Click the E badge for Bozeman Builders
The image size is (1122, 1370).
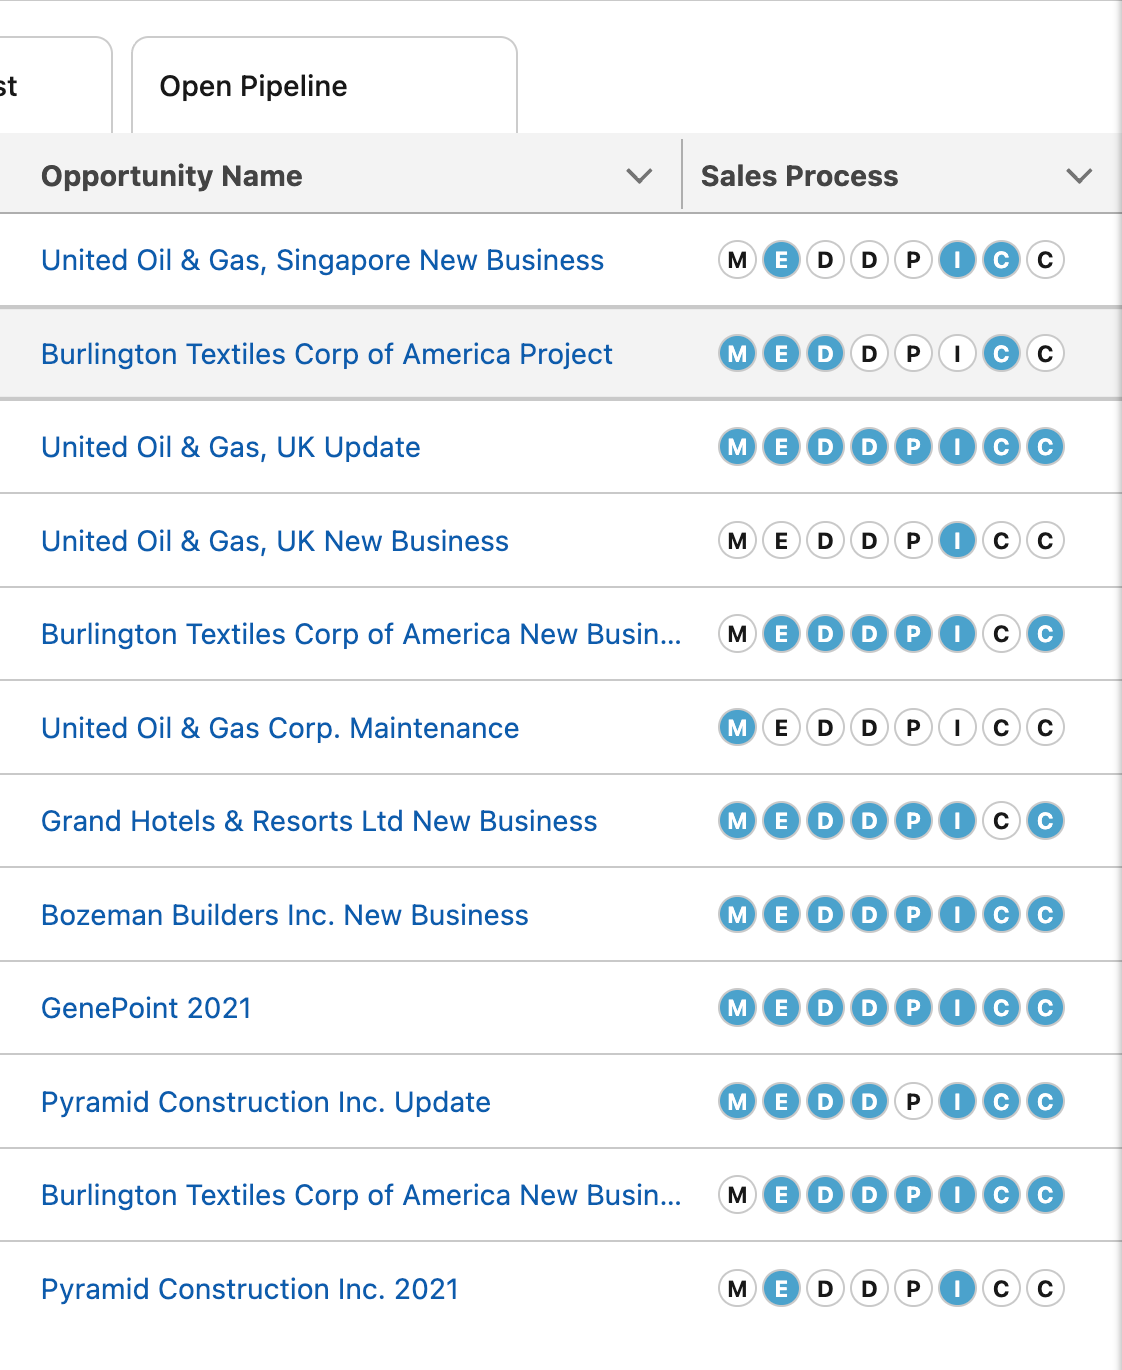tap(781, 915)
